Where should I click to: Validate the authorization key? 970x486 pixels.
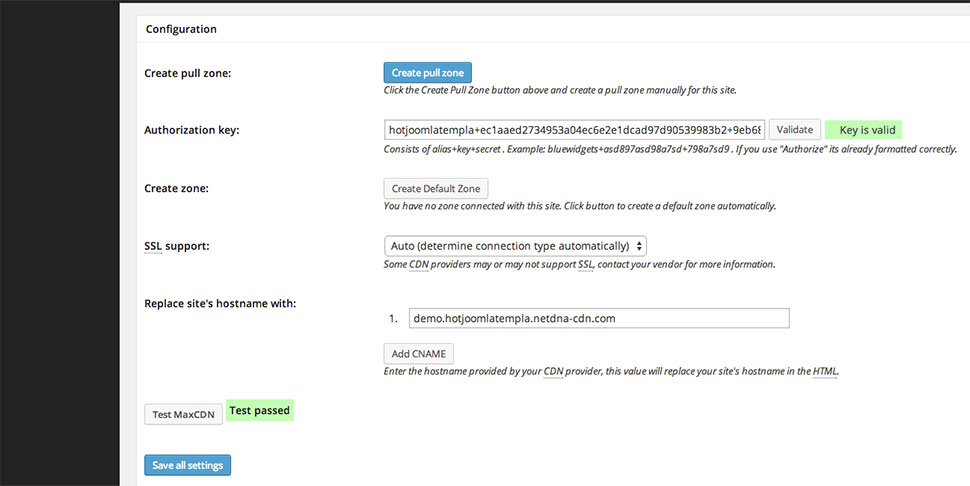click(795, 130)
